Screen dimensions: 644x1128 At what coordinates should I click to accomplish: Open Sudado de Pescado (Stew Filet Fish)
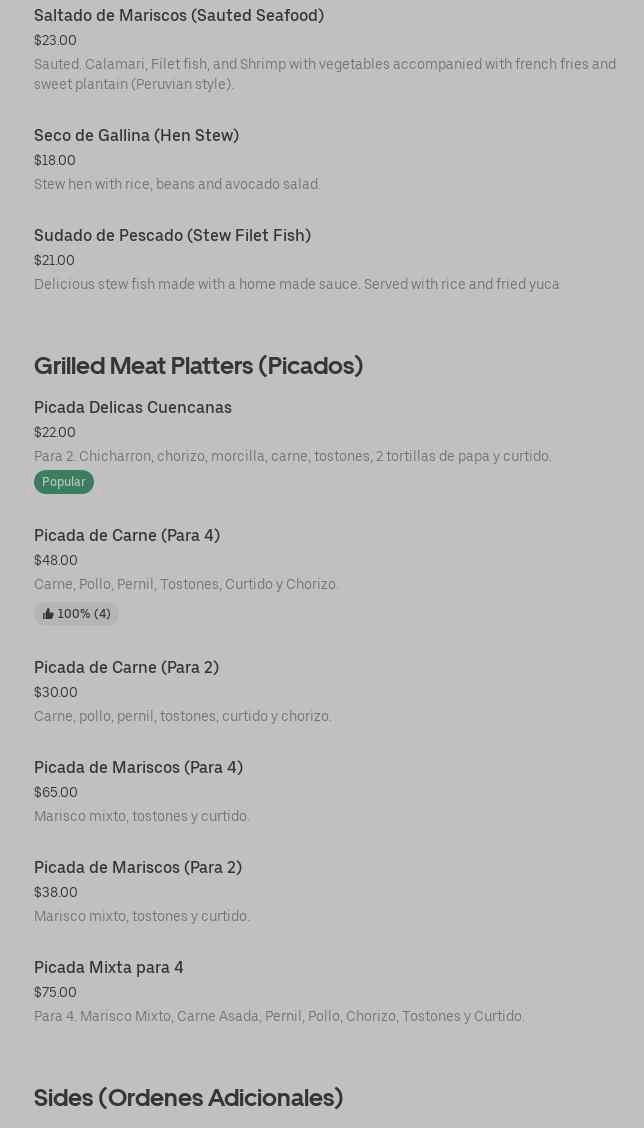tap(172, 236)
